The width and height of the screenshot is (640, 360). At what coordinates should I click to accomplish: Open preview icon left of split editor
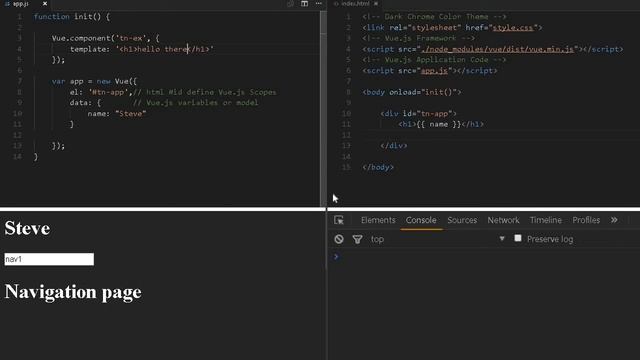(x=290, y=4)
